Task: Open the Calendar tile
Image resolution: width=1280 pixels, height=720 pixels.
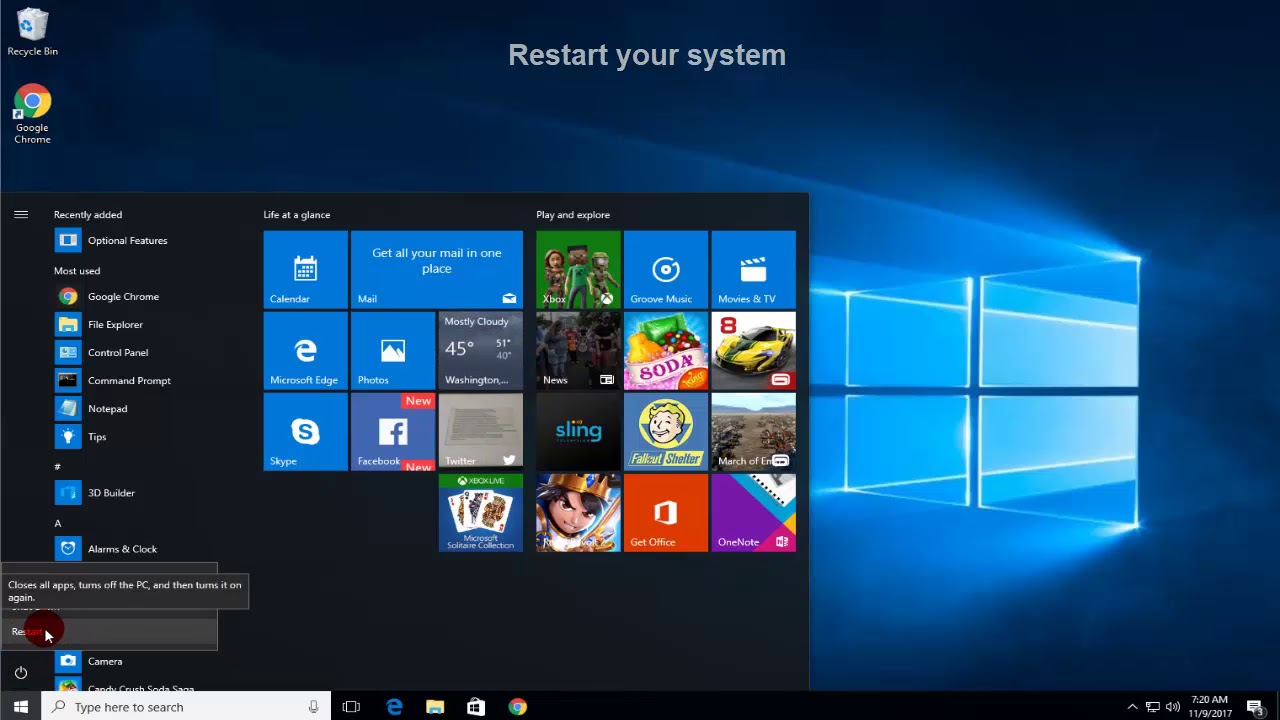Action: (306, 270)
